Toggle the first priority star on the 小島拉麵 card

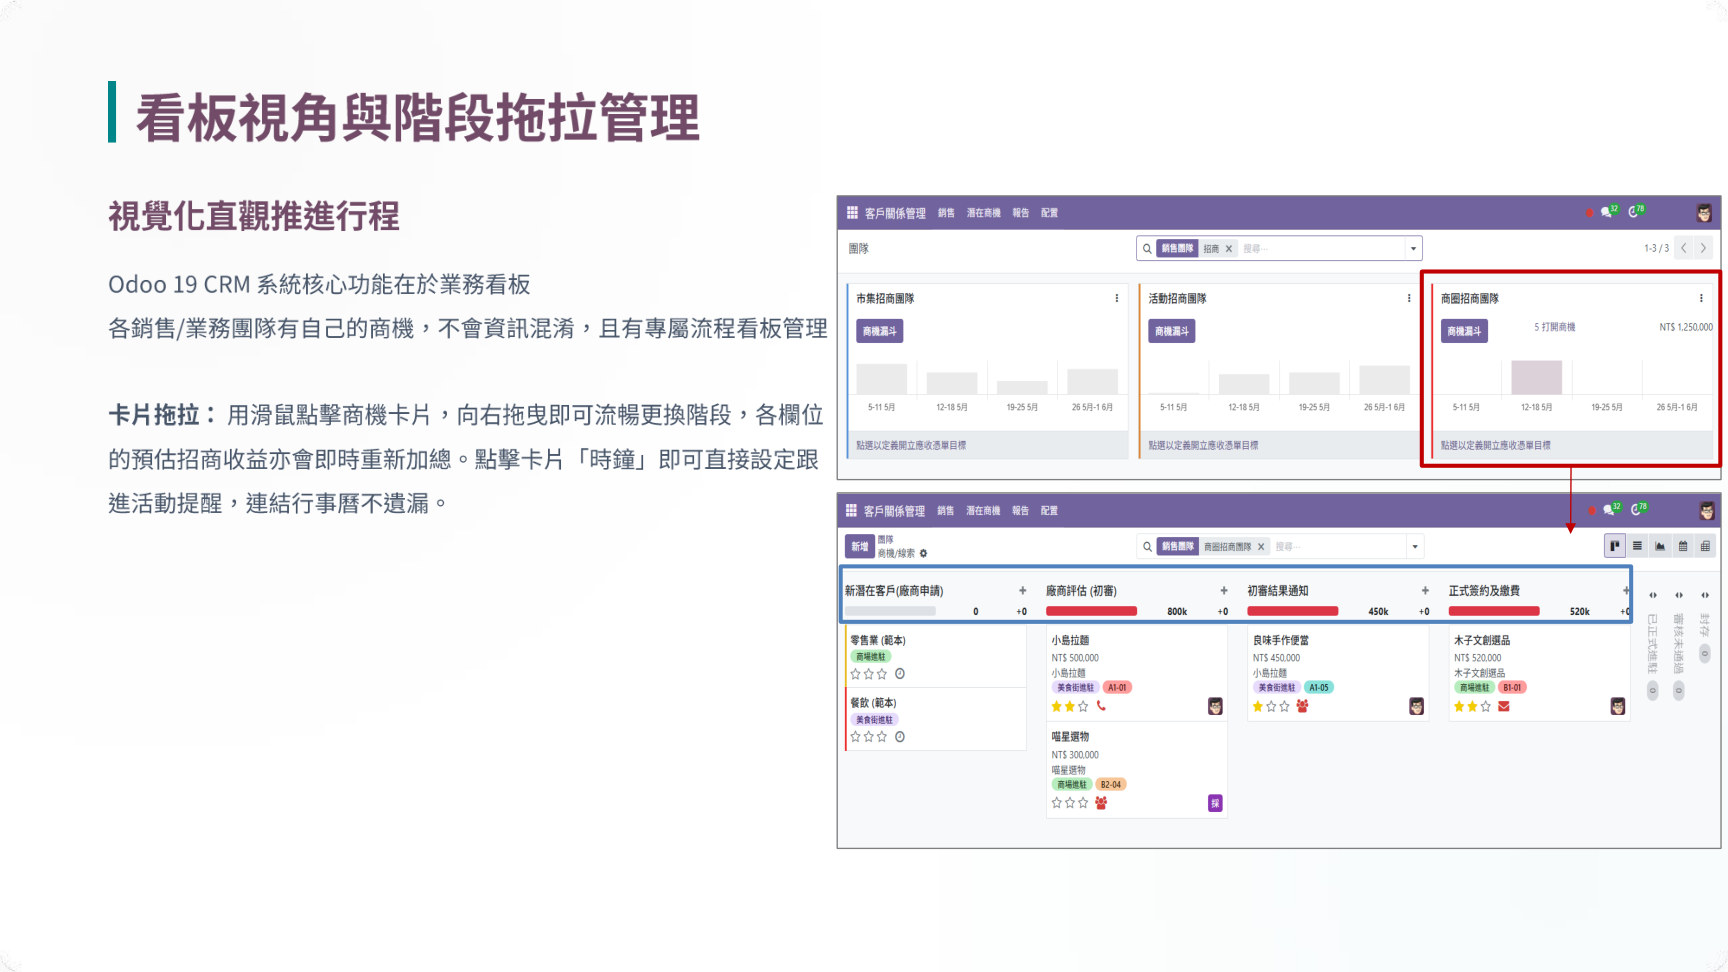[1057, 706]
